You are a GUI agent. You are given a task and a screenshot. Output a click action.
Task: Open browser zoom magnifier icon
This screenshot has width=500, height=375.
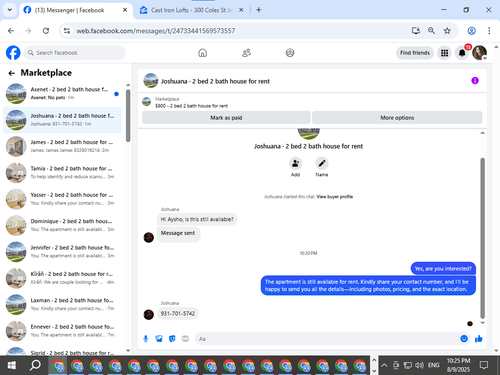coord(431,31)
